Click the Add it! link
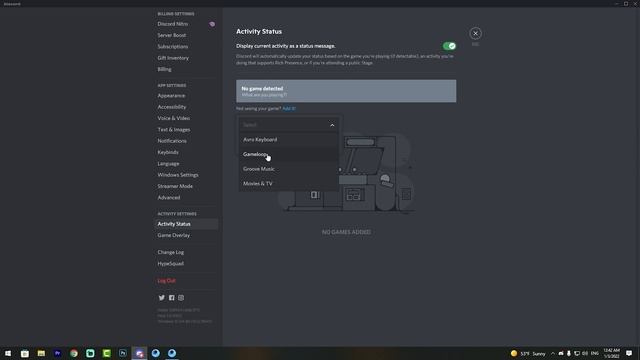This screenshot has height=360, width=640. point(289,109)
